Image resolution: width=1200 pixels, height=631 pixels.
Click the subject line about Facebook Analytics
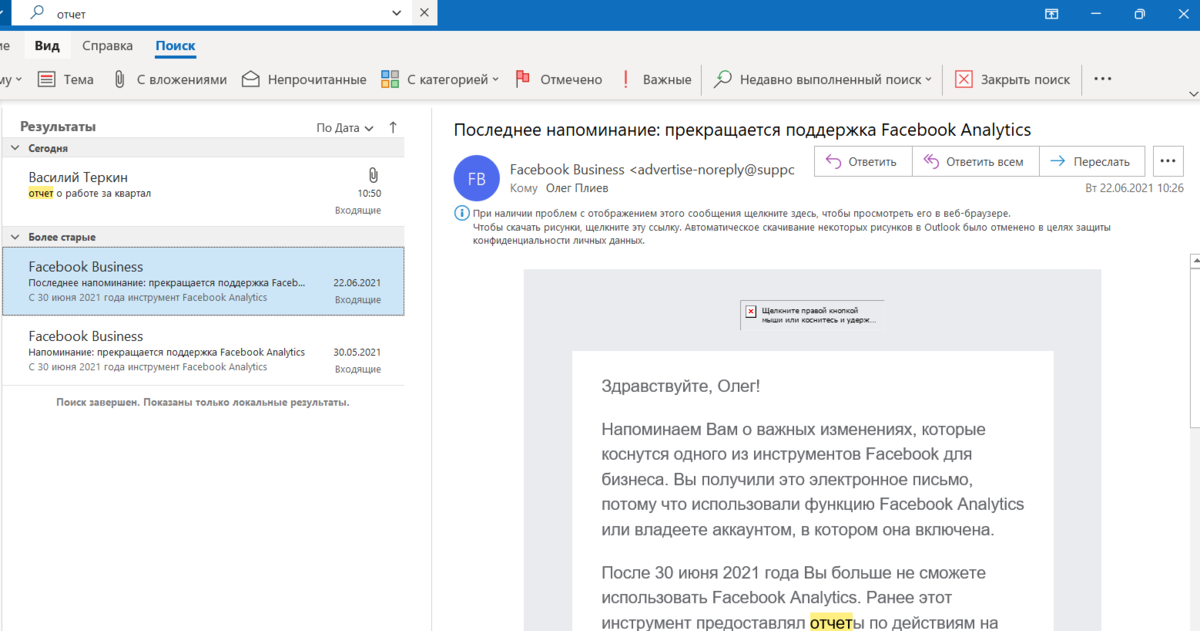click(742, 130)
